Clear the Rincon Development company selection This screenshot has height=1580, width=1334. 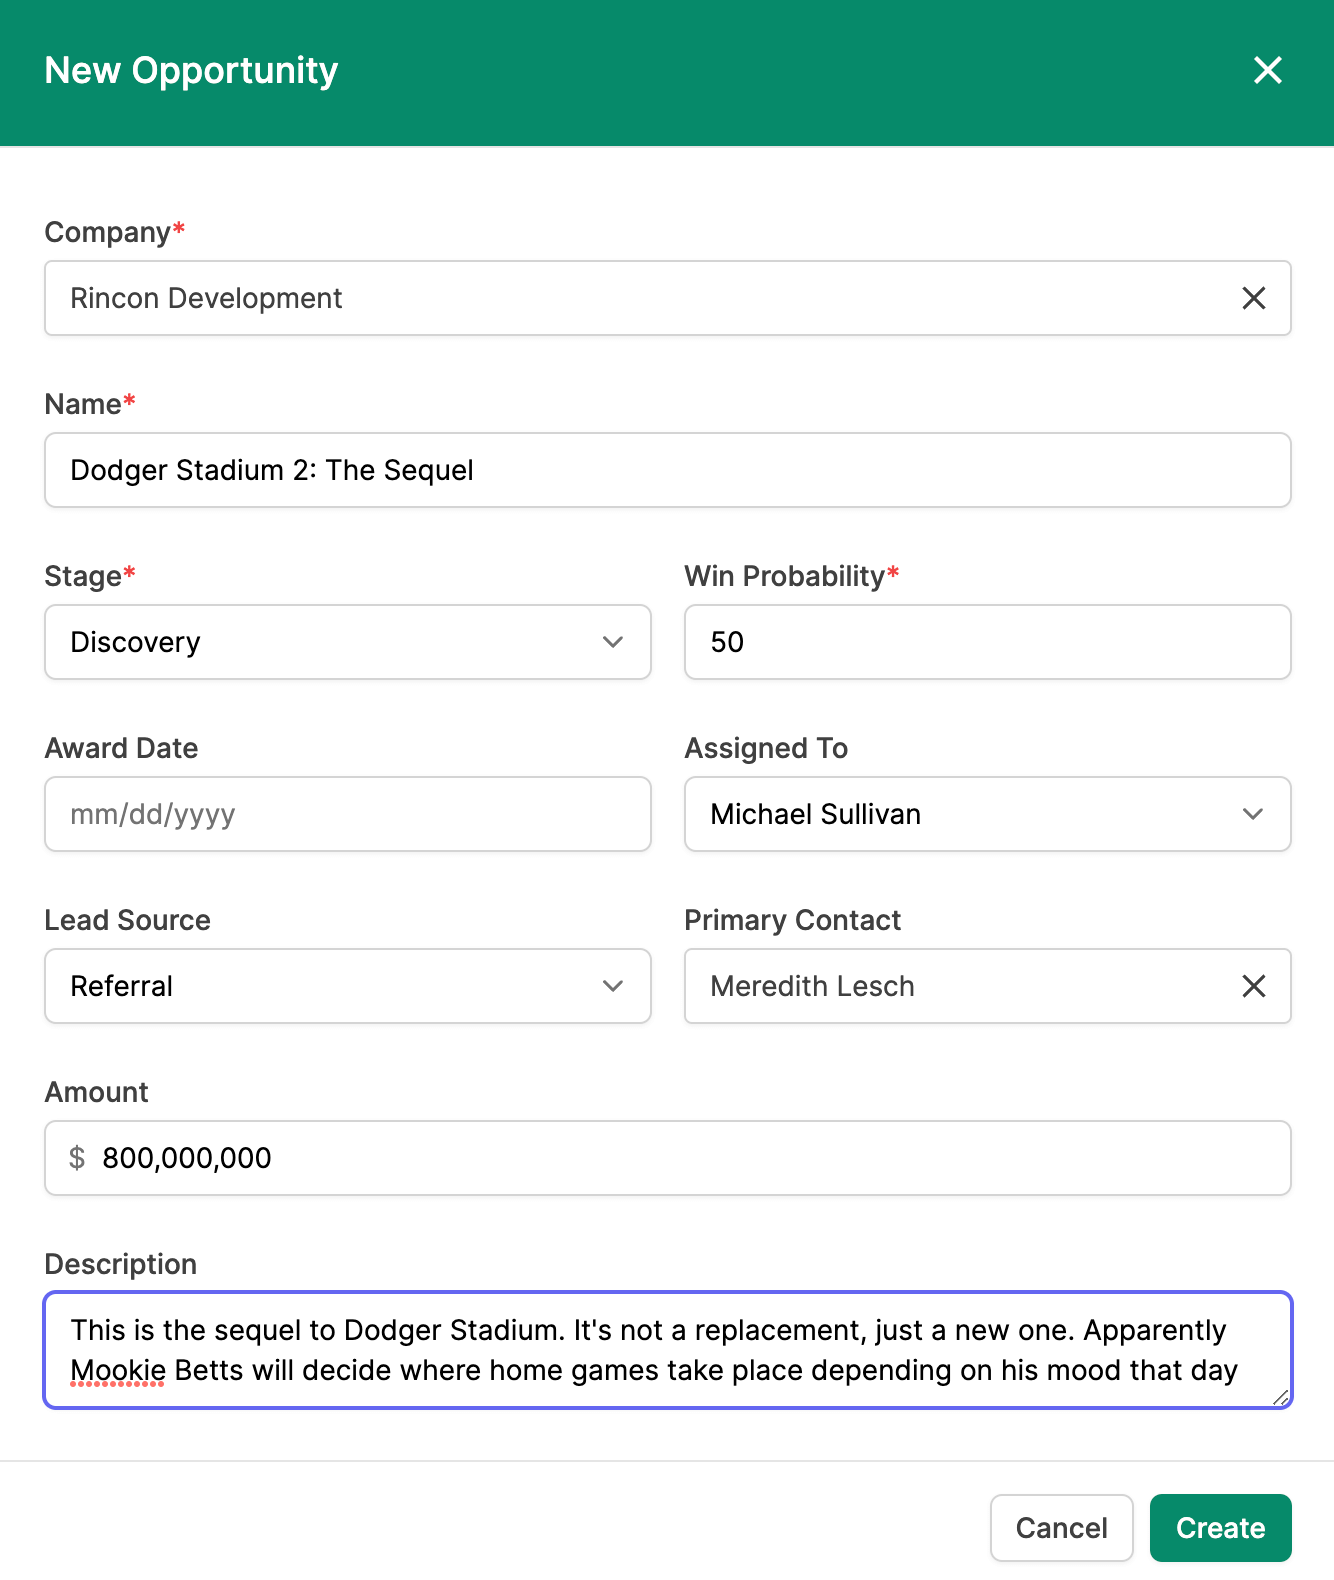point(1253,298)
